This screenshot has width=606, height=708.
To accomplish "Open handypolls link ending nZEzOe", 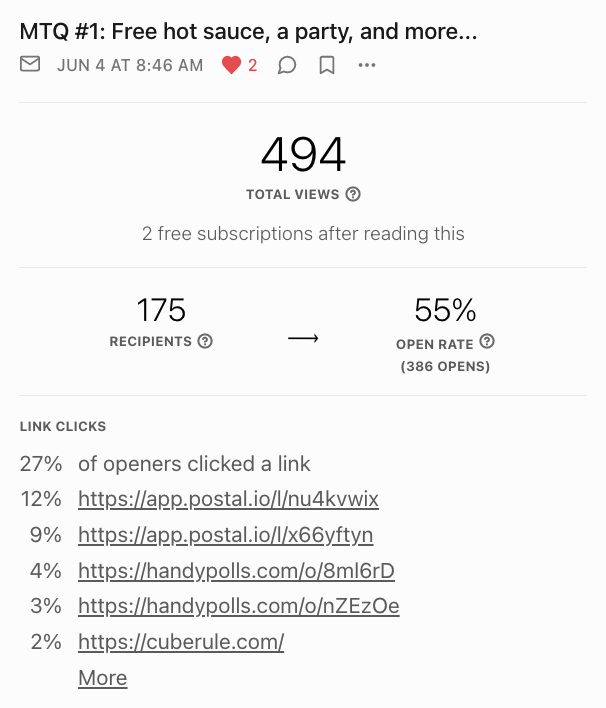I will click(x=238, y=606).
